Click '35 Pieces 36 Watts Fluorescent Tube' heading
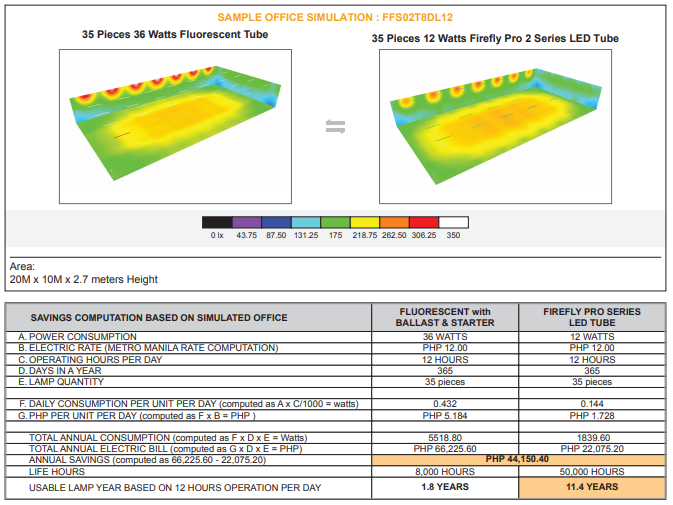The width and height of the screenshot is (673, 505). [175, 34]
